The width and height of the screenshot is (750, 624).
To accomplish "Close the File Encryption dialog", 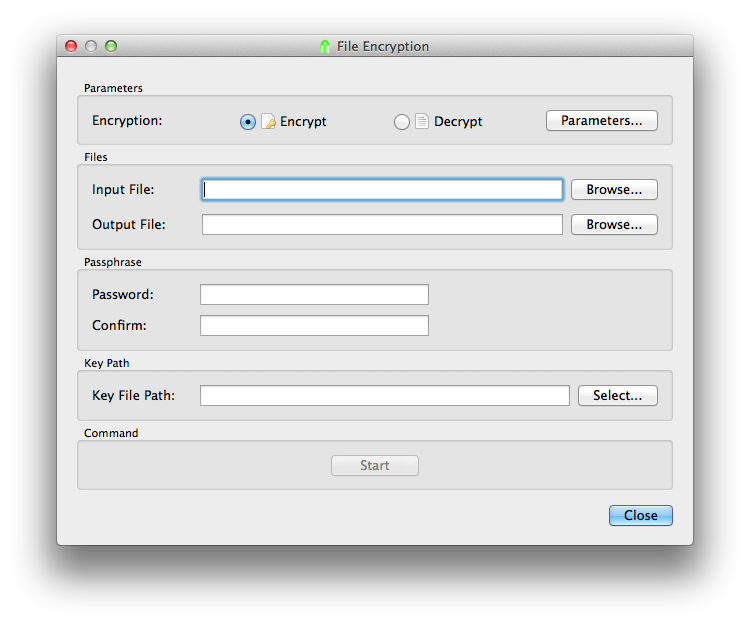I will (x=640, y=515).
